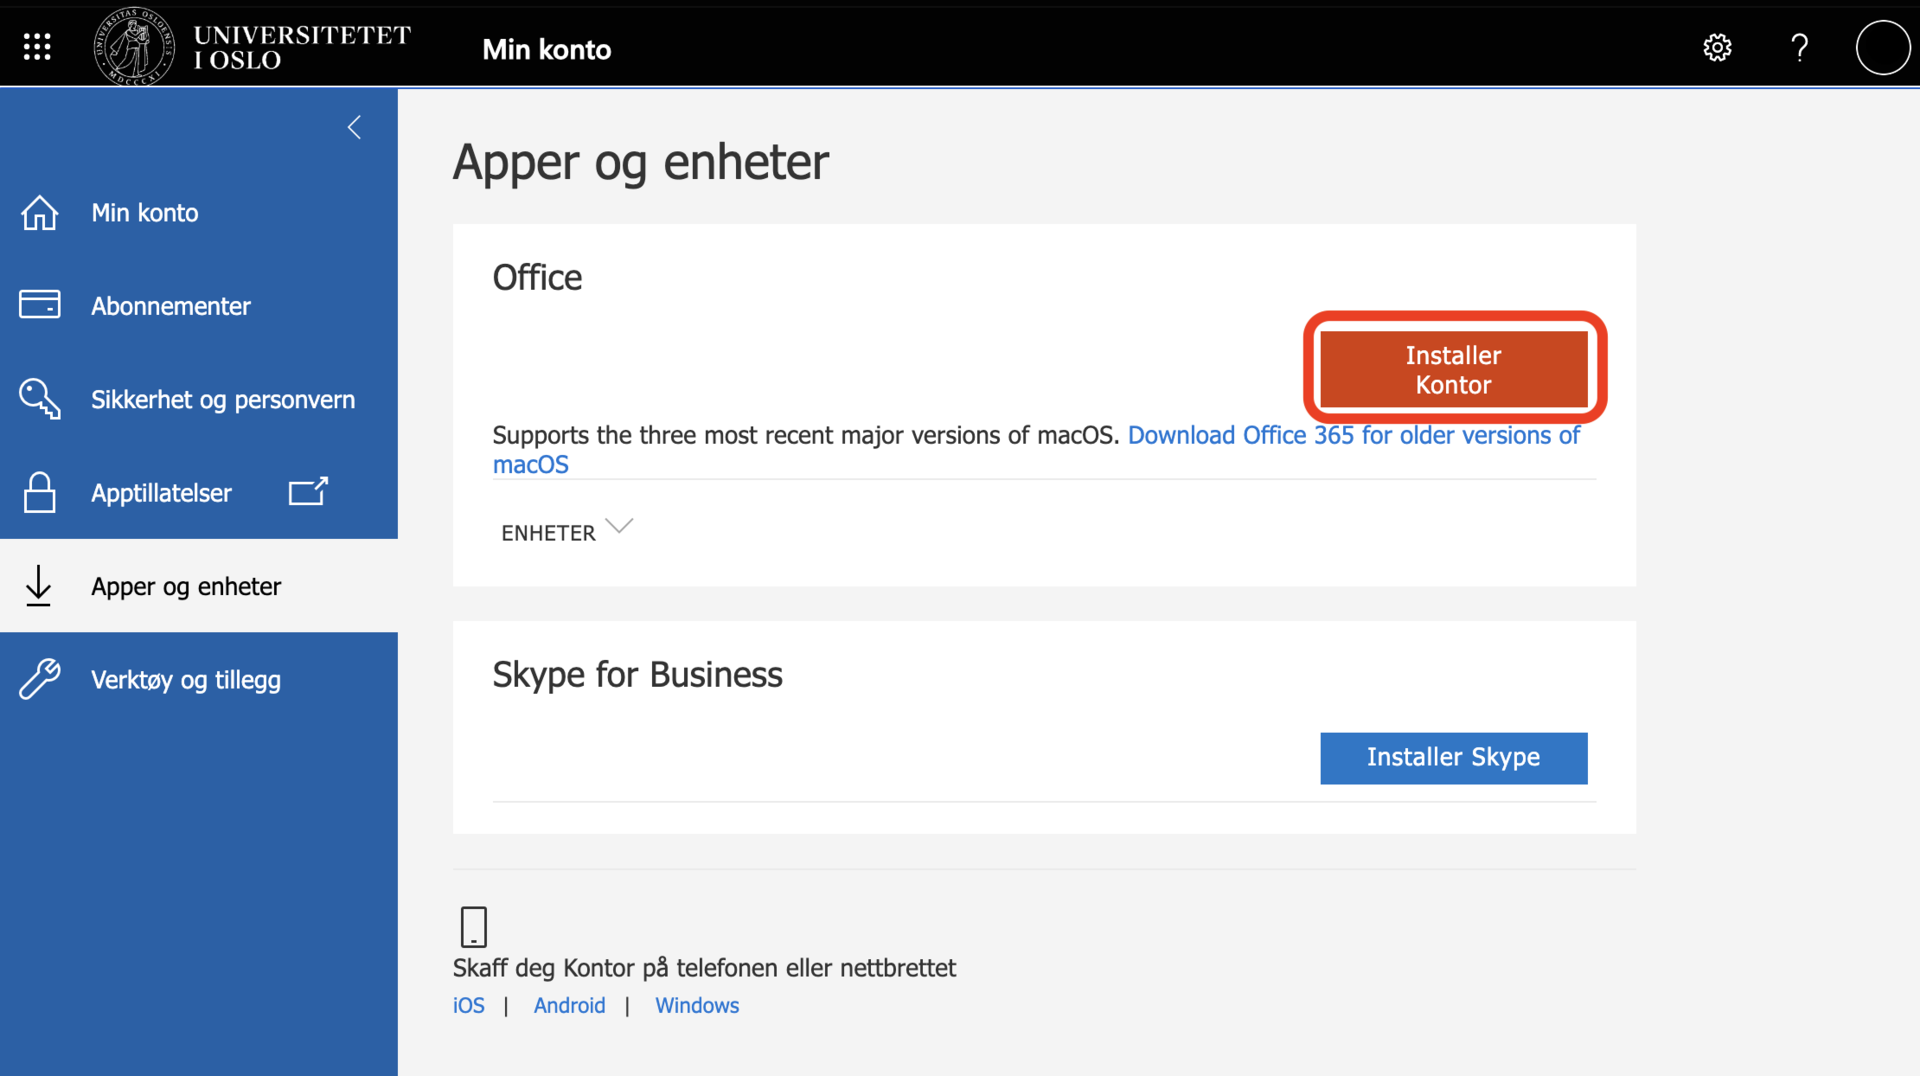Open the Android download link

(x=569, y=1005)
